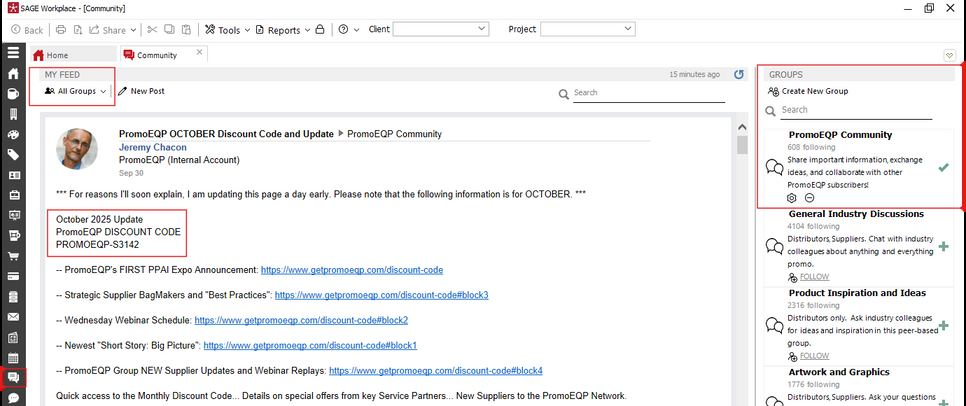Open the Client combo box

point(440,29)
